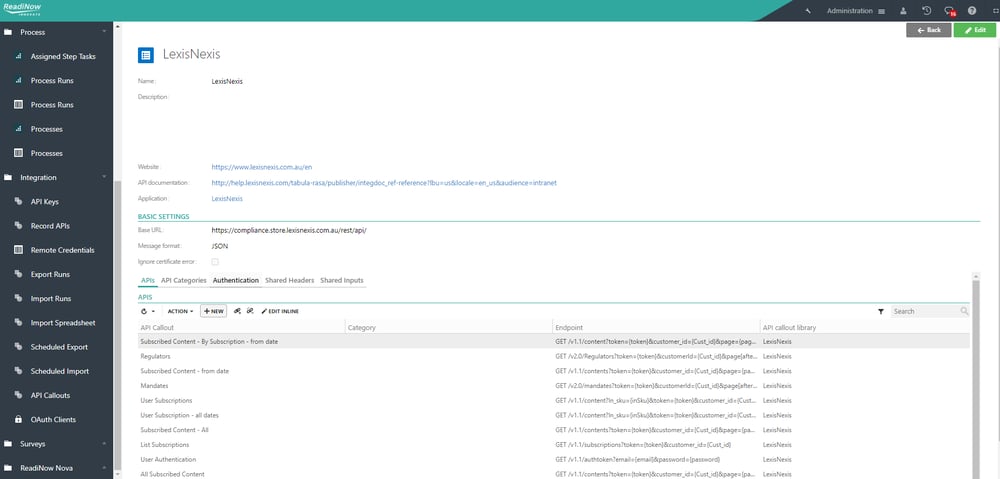Screen dimensions: 1000x479
Task: Click the ReadiNow logo
Action: click(22, 10)
